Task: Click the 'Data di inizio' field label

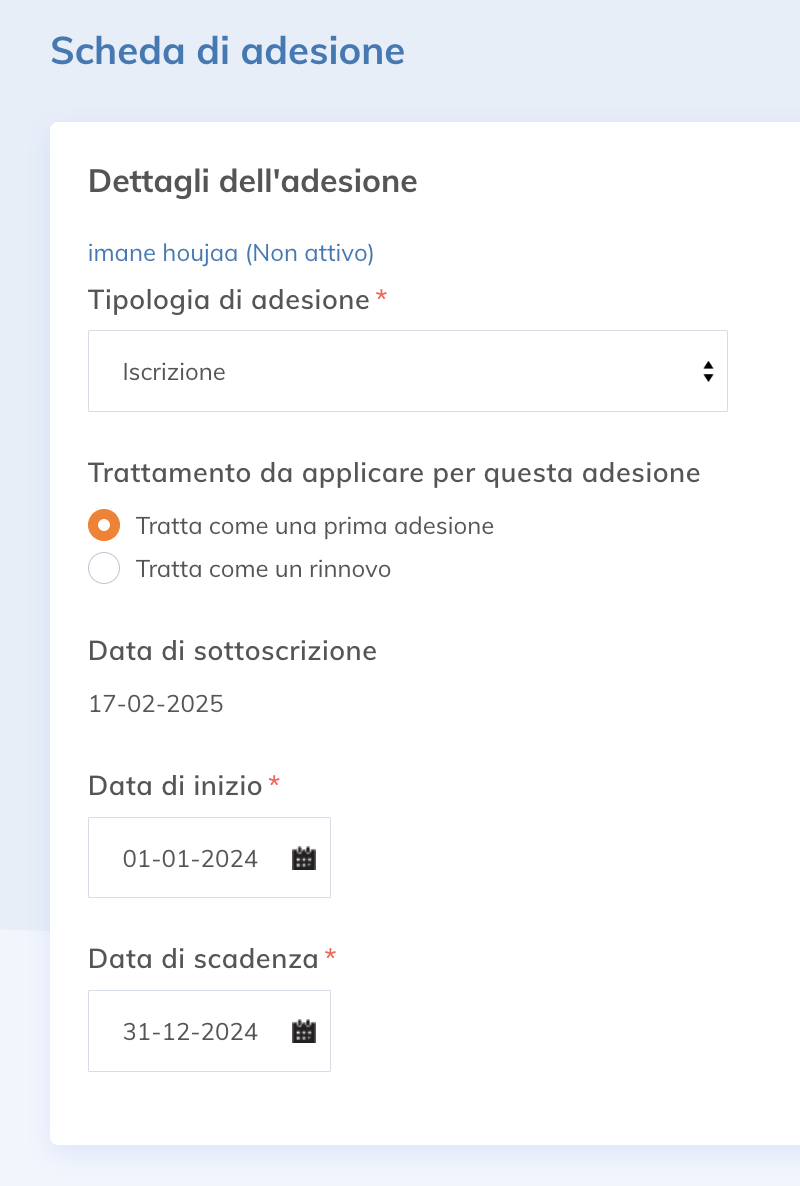Action: (x=175, y=786)
